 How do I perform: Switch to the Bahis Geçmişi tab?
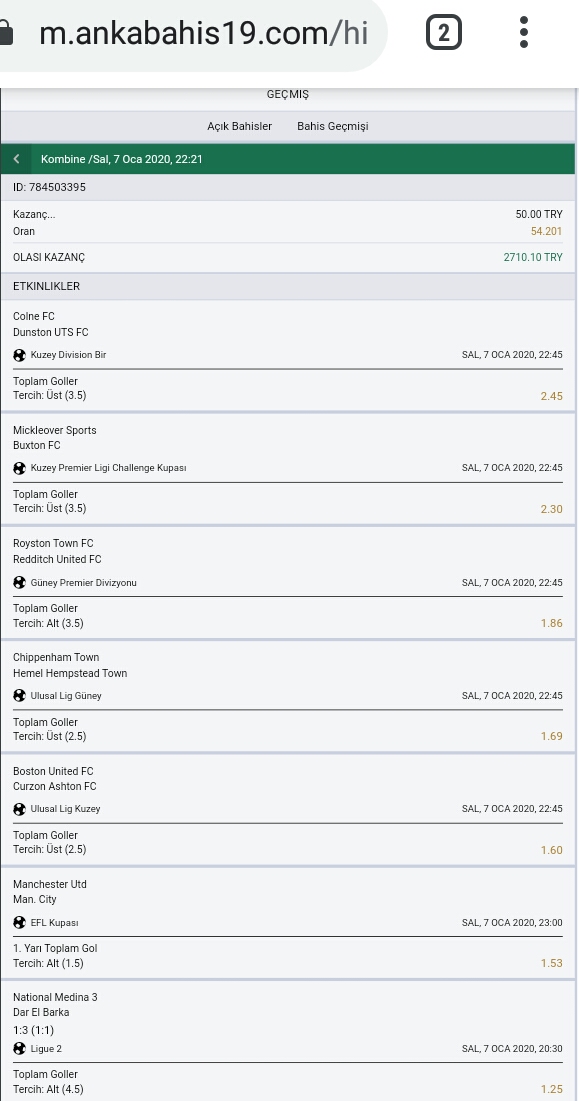tap(333, 126)
